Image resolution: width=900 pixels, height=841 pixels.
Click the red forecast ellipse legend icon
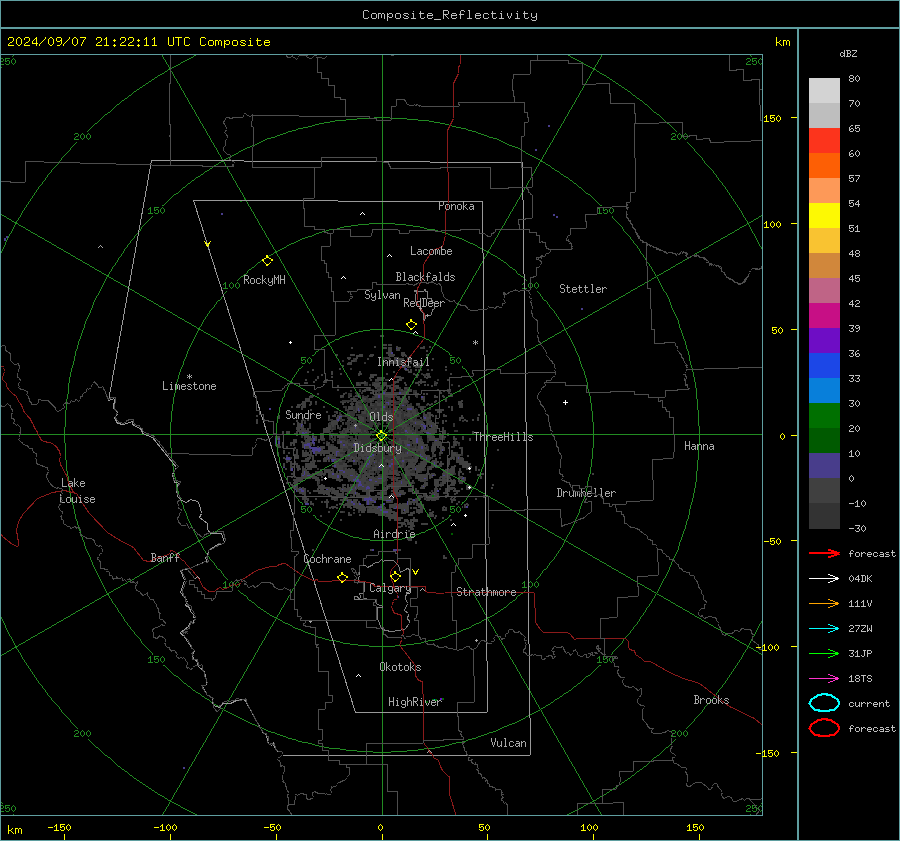[x=824, y=728]
